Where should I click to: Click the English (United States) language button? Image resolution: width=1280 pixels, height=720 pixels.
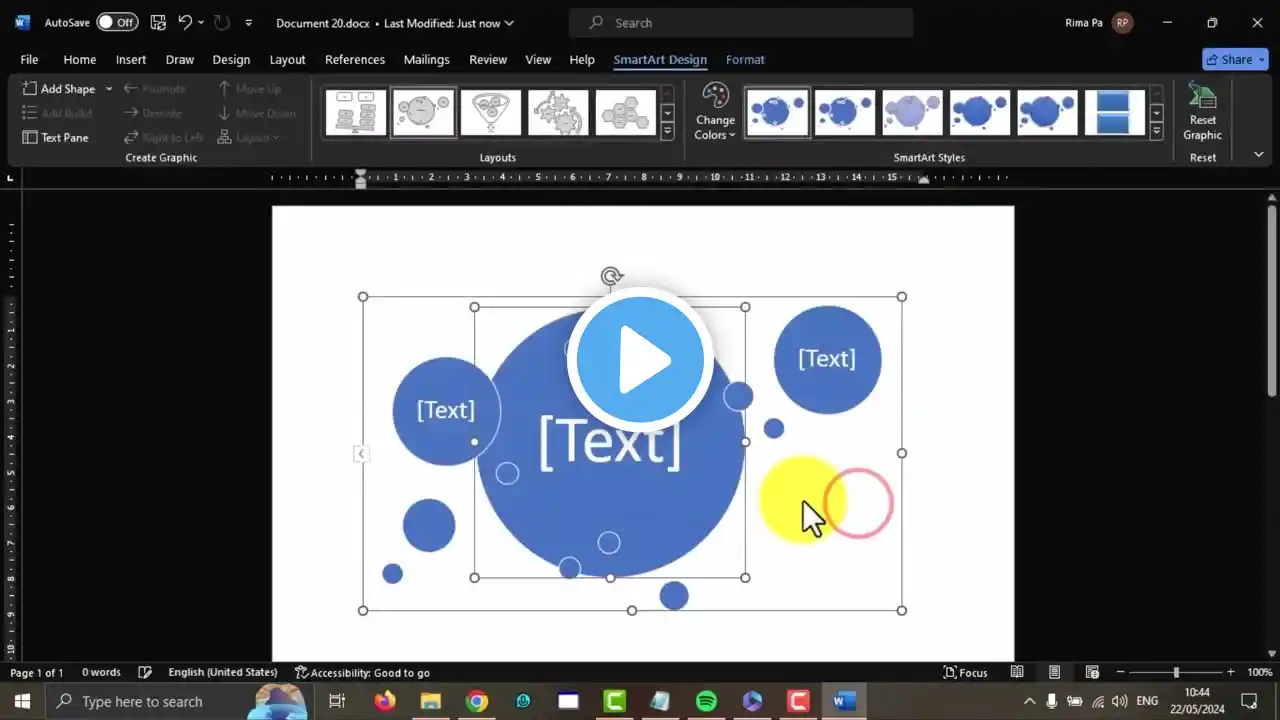pyautogui.click(x=223, y=673)
